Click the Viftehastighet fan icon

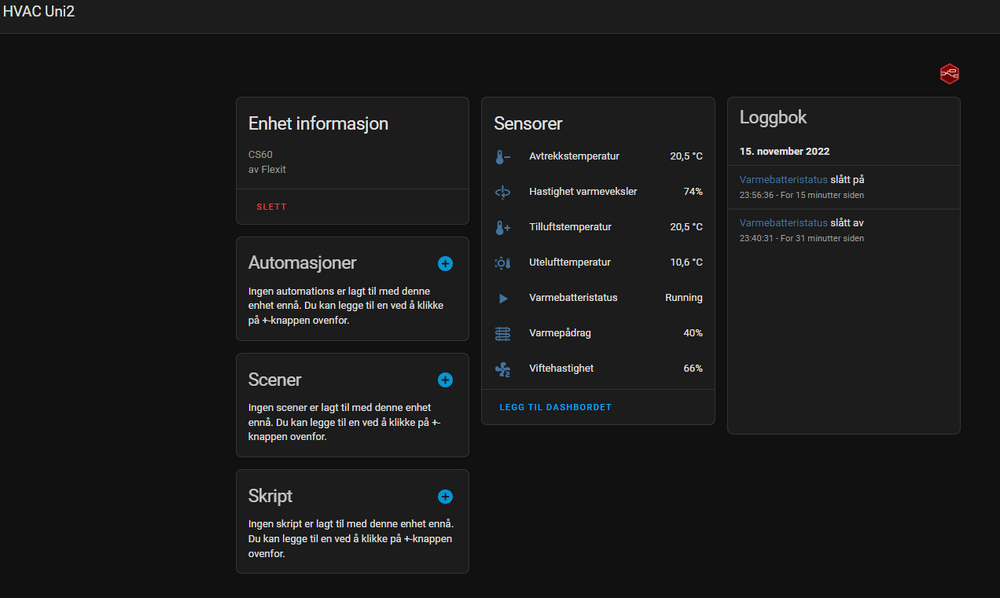(x=502, y=369)
